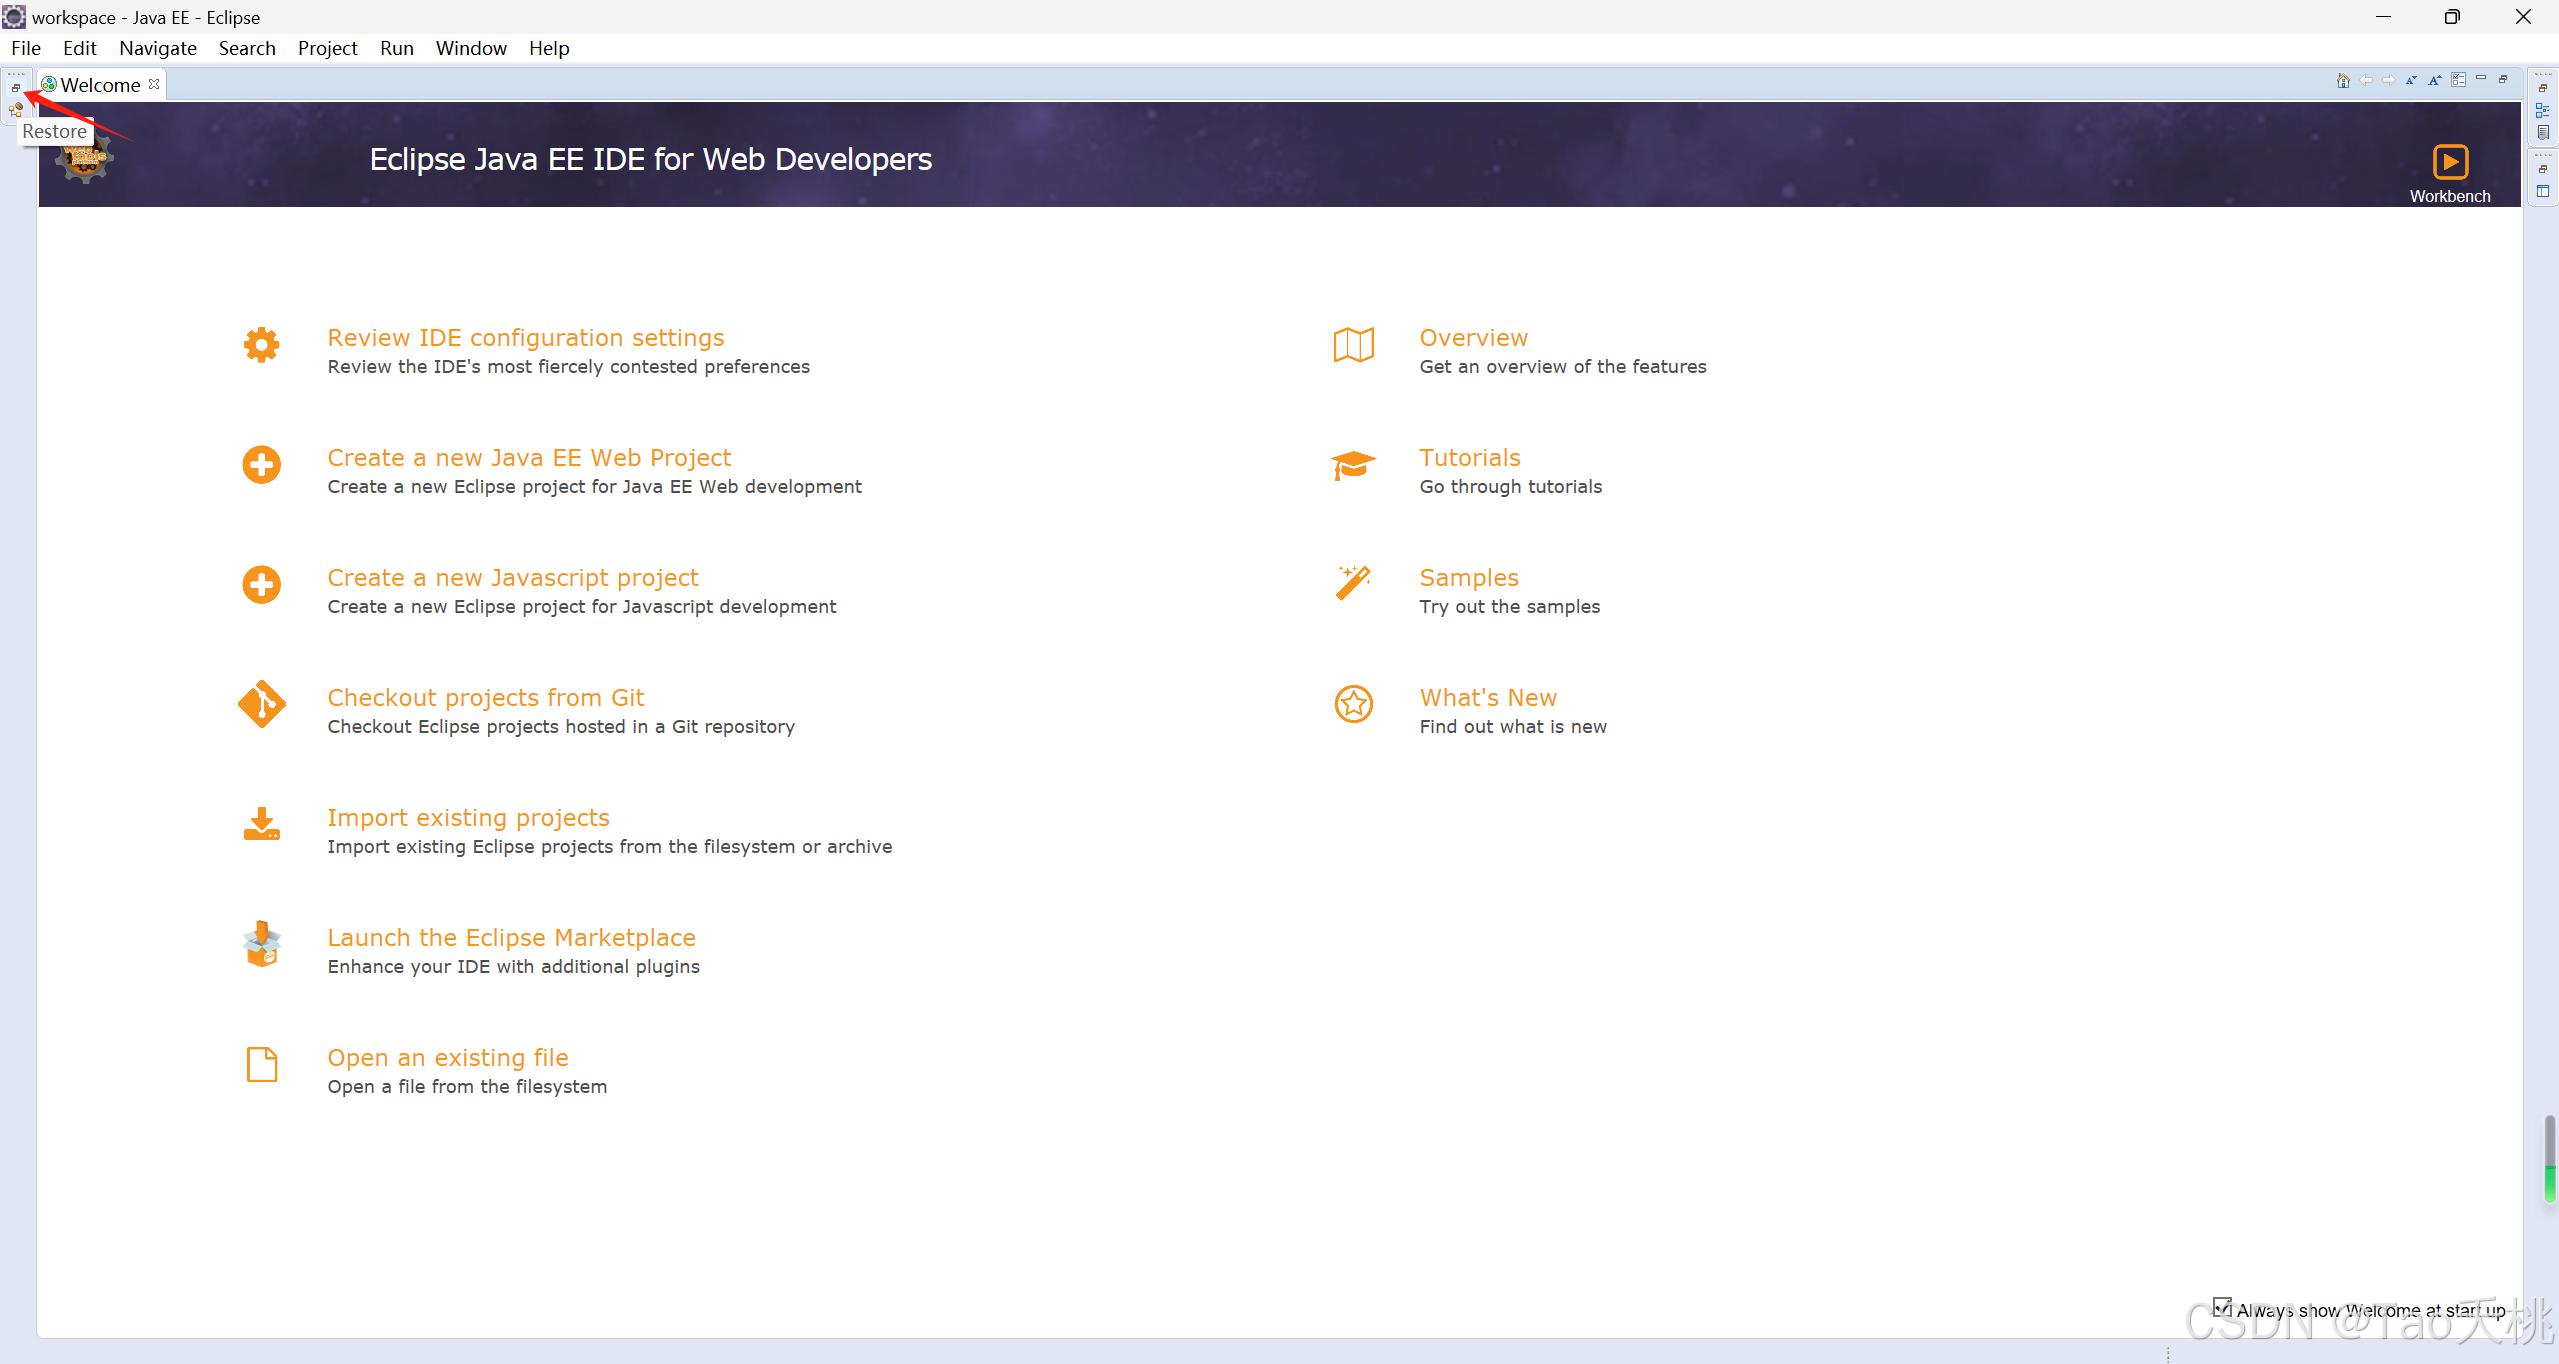This screenshot has width=2559, height=1364.
Task: Click Create a new Java EE Web Project
Action: [x=529, y=458]
